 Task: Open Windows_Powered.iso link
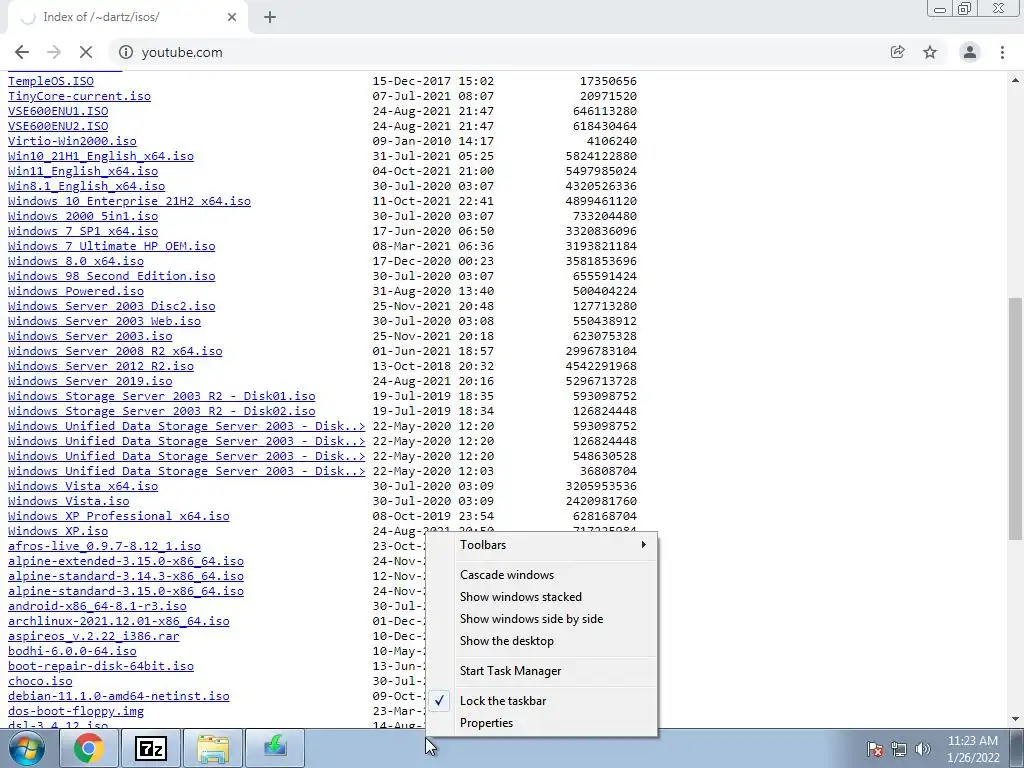tap(76, 291)
